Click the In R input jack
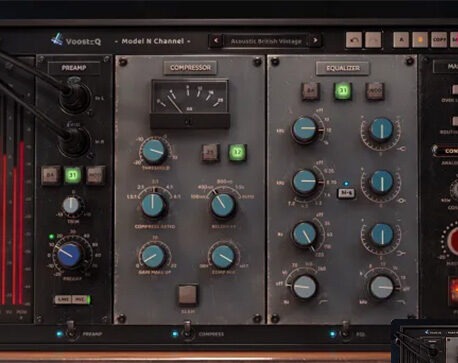Screen dimensions: 458x363 click(75, 141)
